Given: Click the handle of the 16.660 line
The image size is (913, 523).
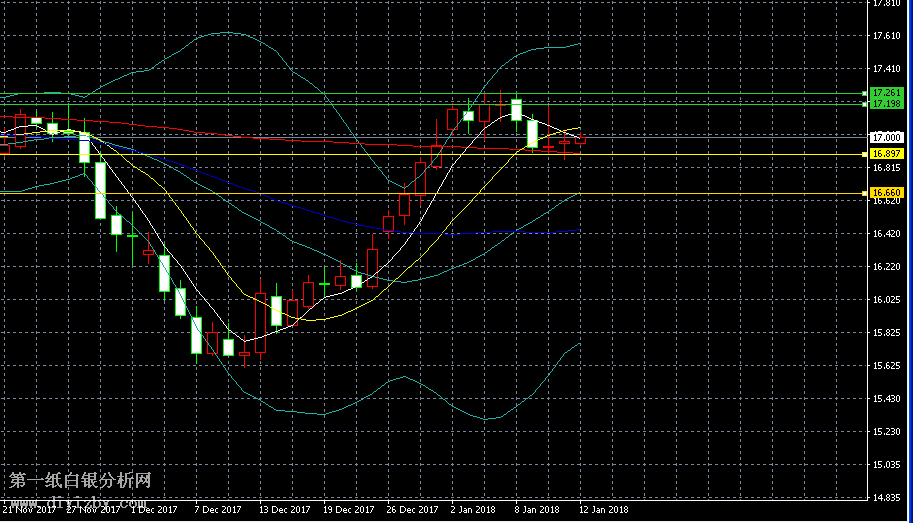Looking at the screenshot, I should (x=863, y=193).
